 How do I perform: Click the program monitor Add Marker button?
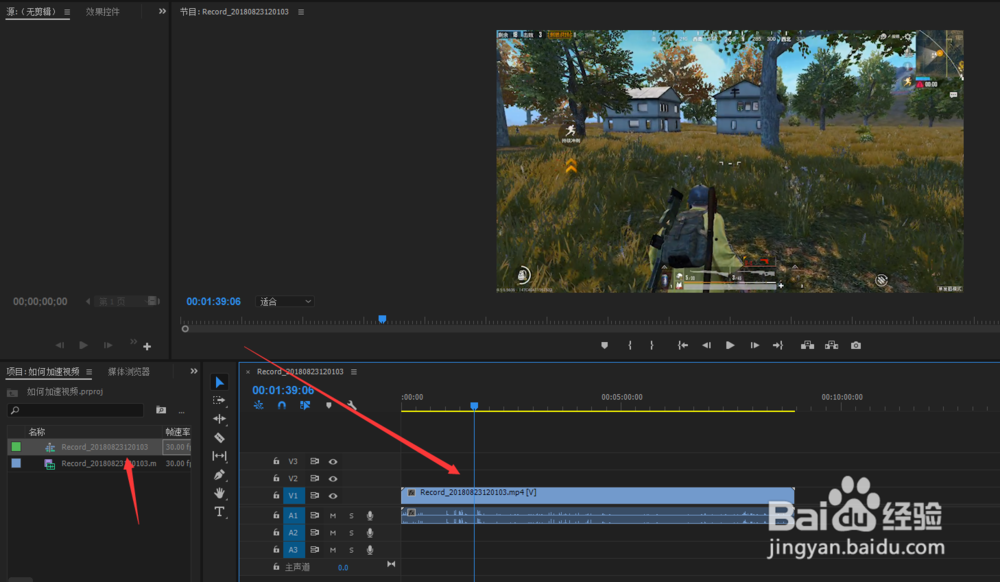tap(605, 346)
